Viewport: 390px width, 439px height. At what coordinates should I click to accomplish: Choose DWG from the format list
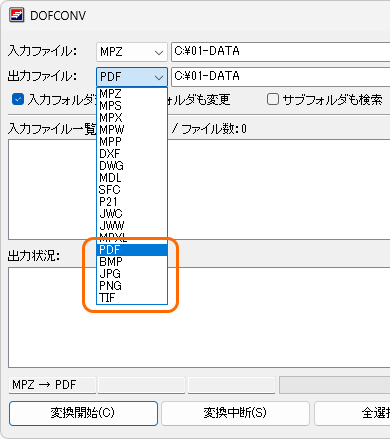point(132,166)
